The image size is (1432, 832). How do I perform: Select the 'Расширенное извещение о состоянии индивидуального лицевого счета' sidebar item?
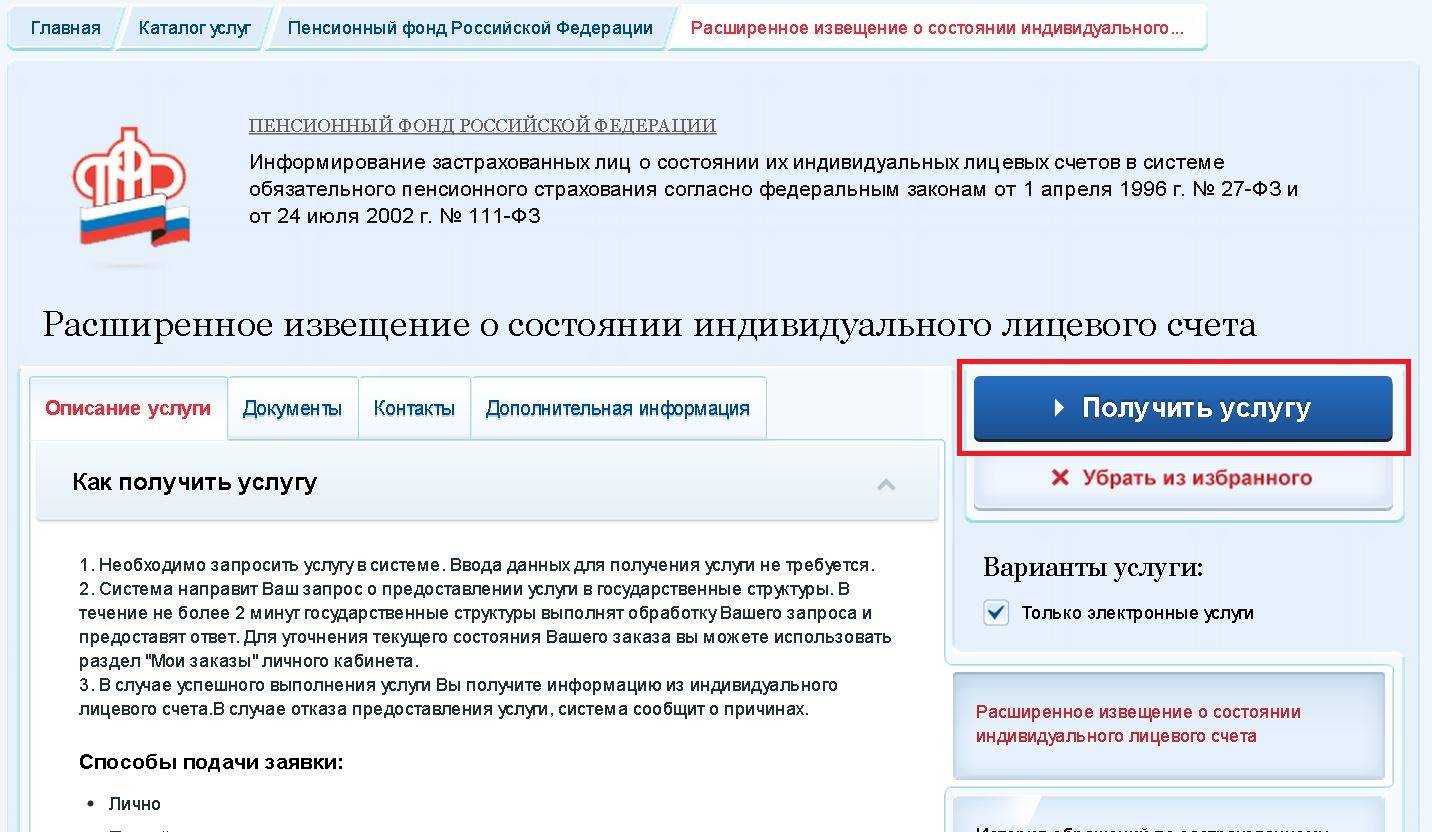click(1168, 724)
